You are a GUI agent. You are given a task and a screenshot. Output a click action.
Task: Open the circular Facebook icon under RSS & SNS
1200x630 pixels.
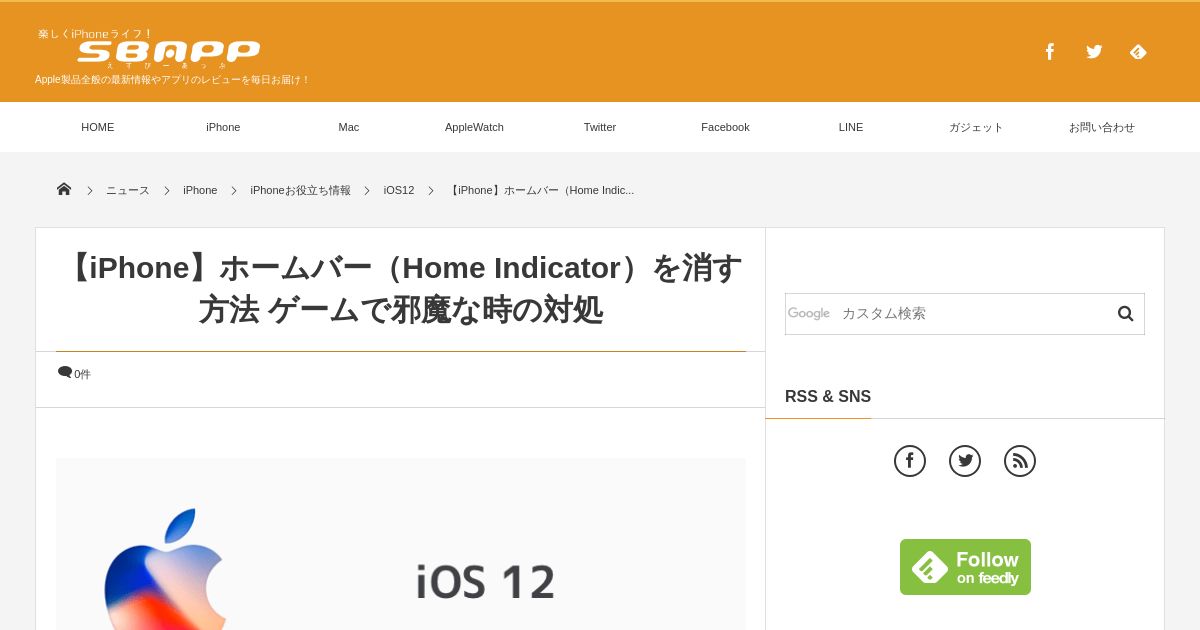click(910, 461)
